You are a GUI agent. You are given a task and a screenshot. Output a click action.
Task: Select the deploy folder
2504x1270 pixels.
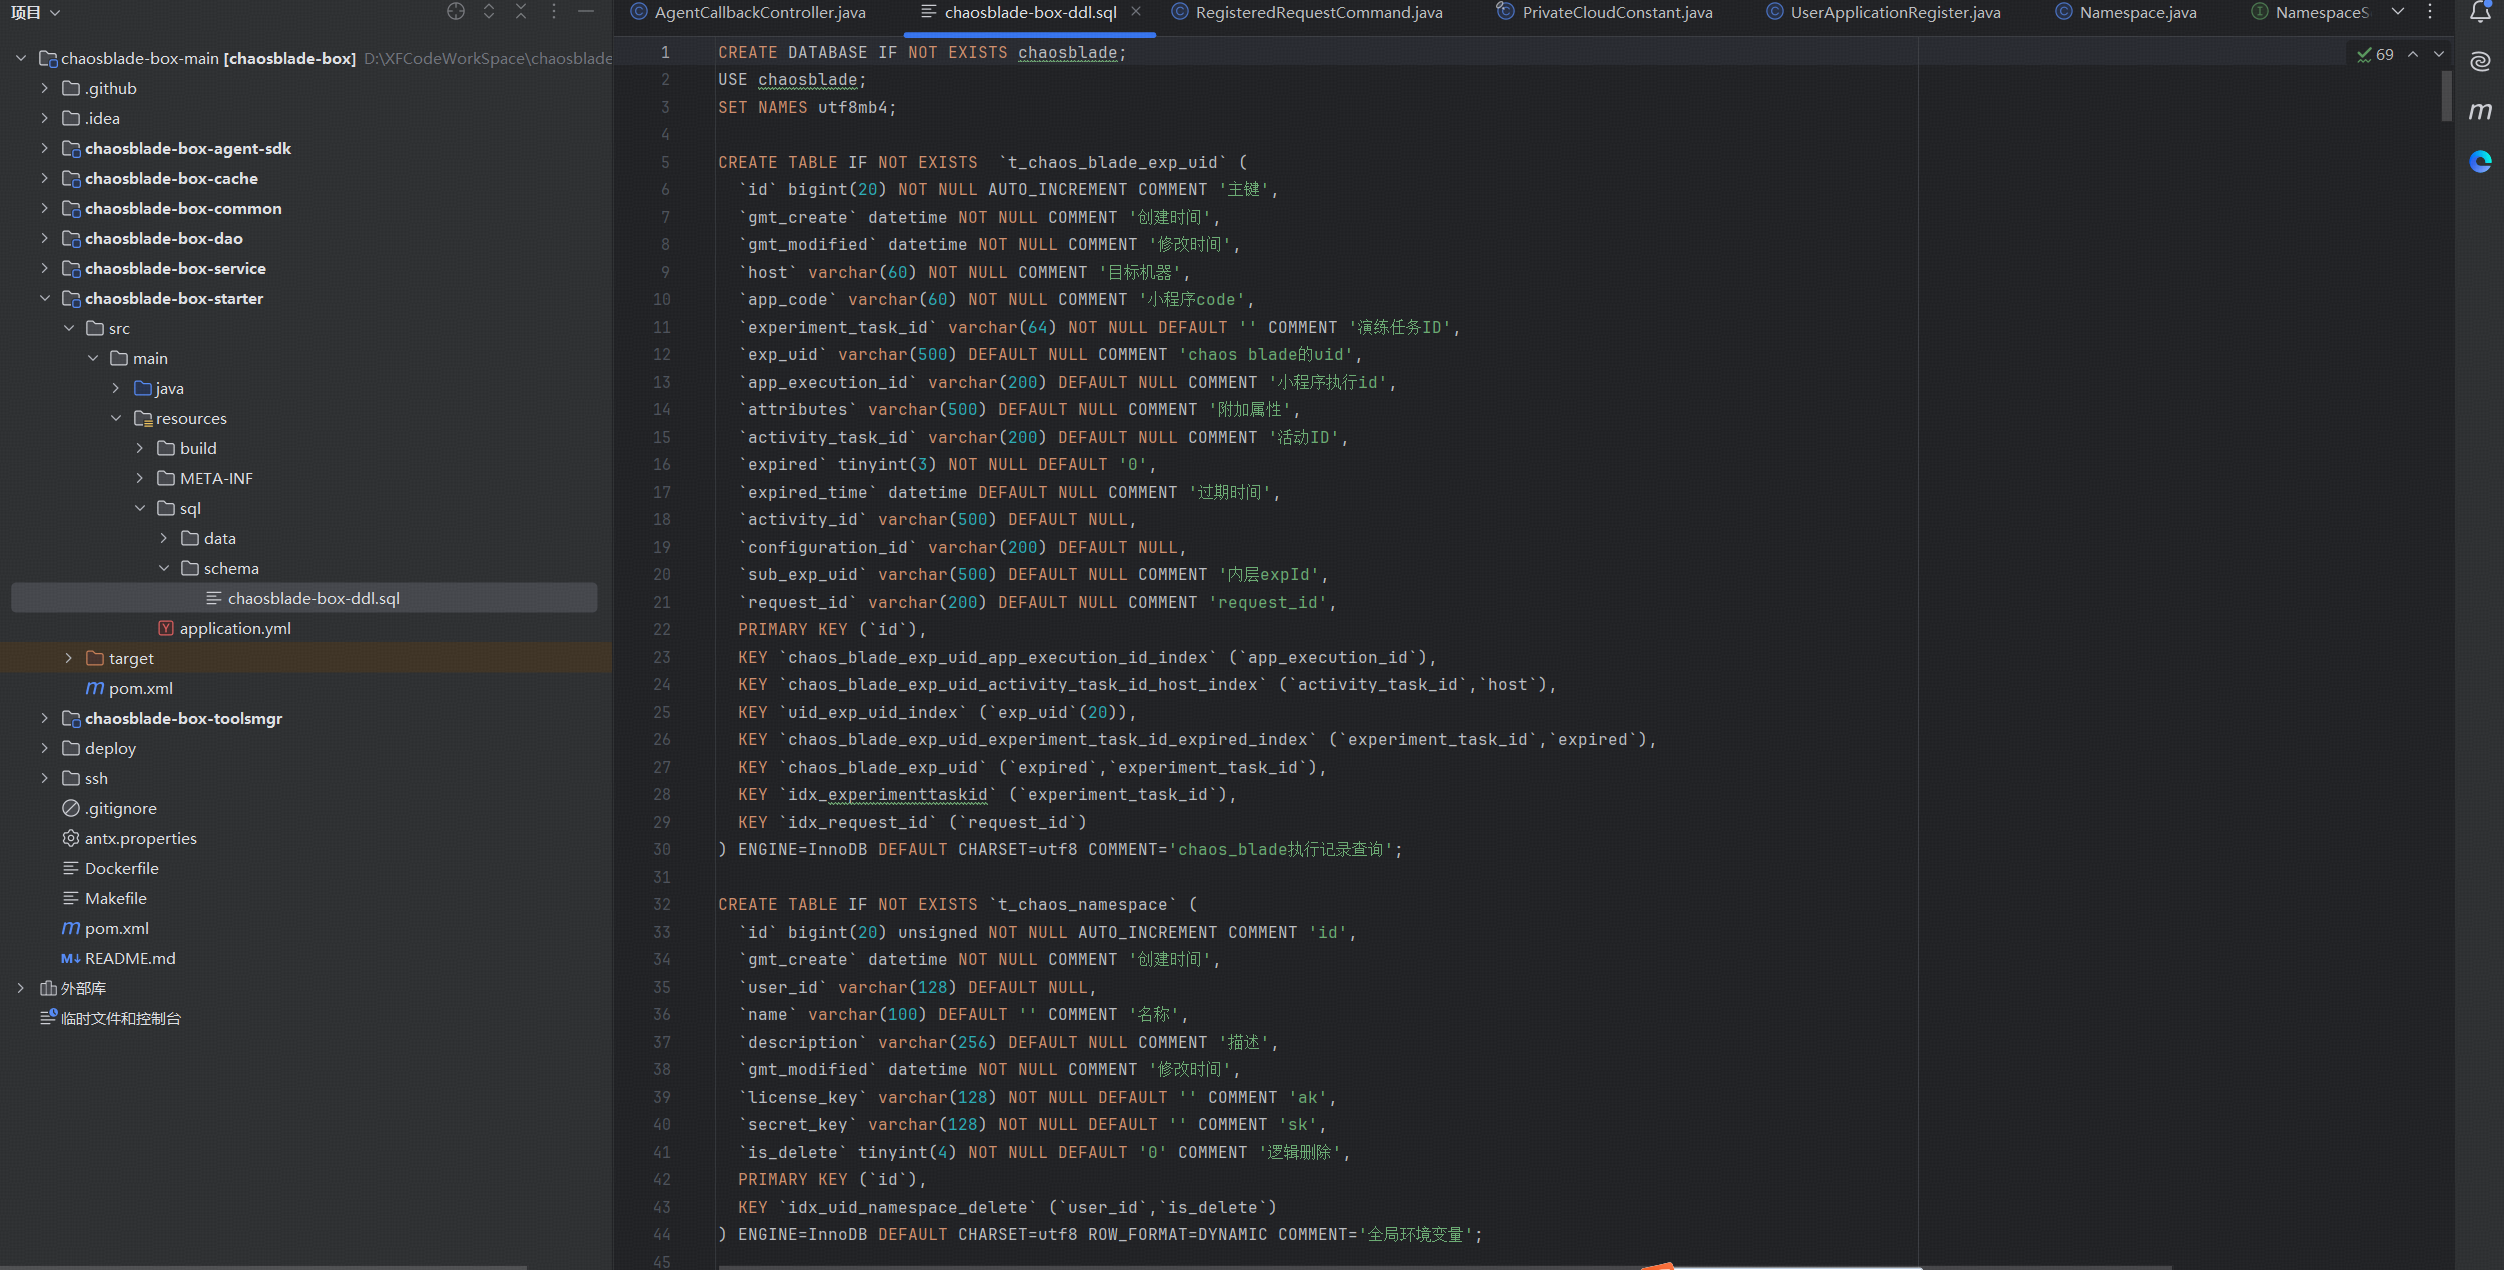(100, 748)
